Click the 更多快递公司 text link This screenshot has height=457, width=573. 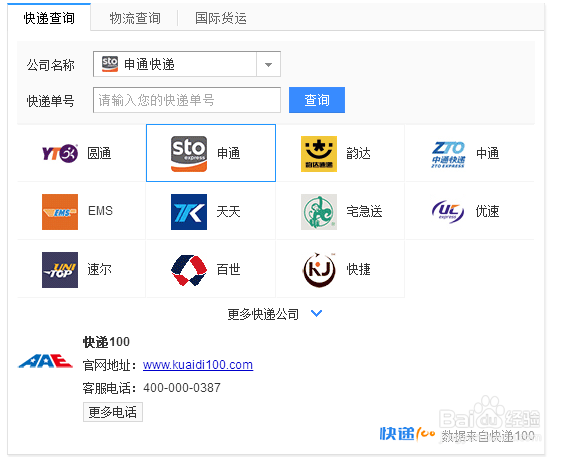(x=263, y=314)
